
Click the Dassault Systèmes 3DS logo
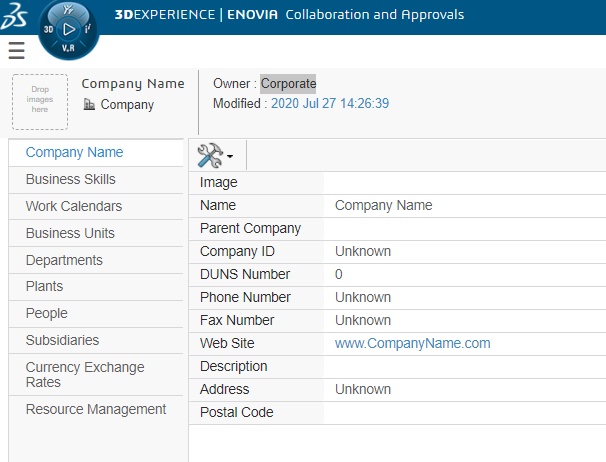(x=14, y=16)
